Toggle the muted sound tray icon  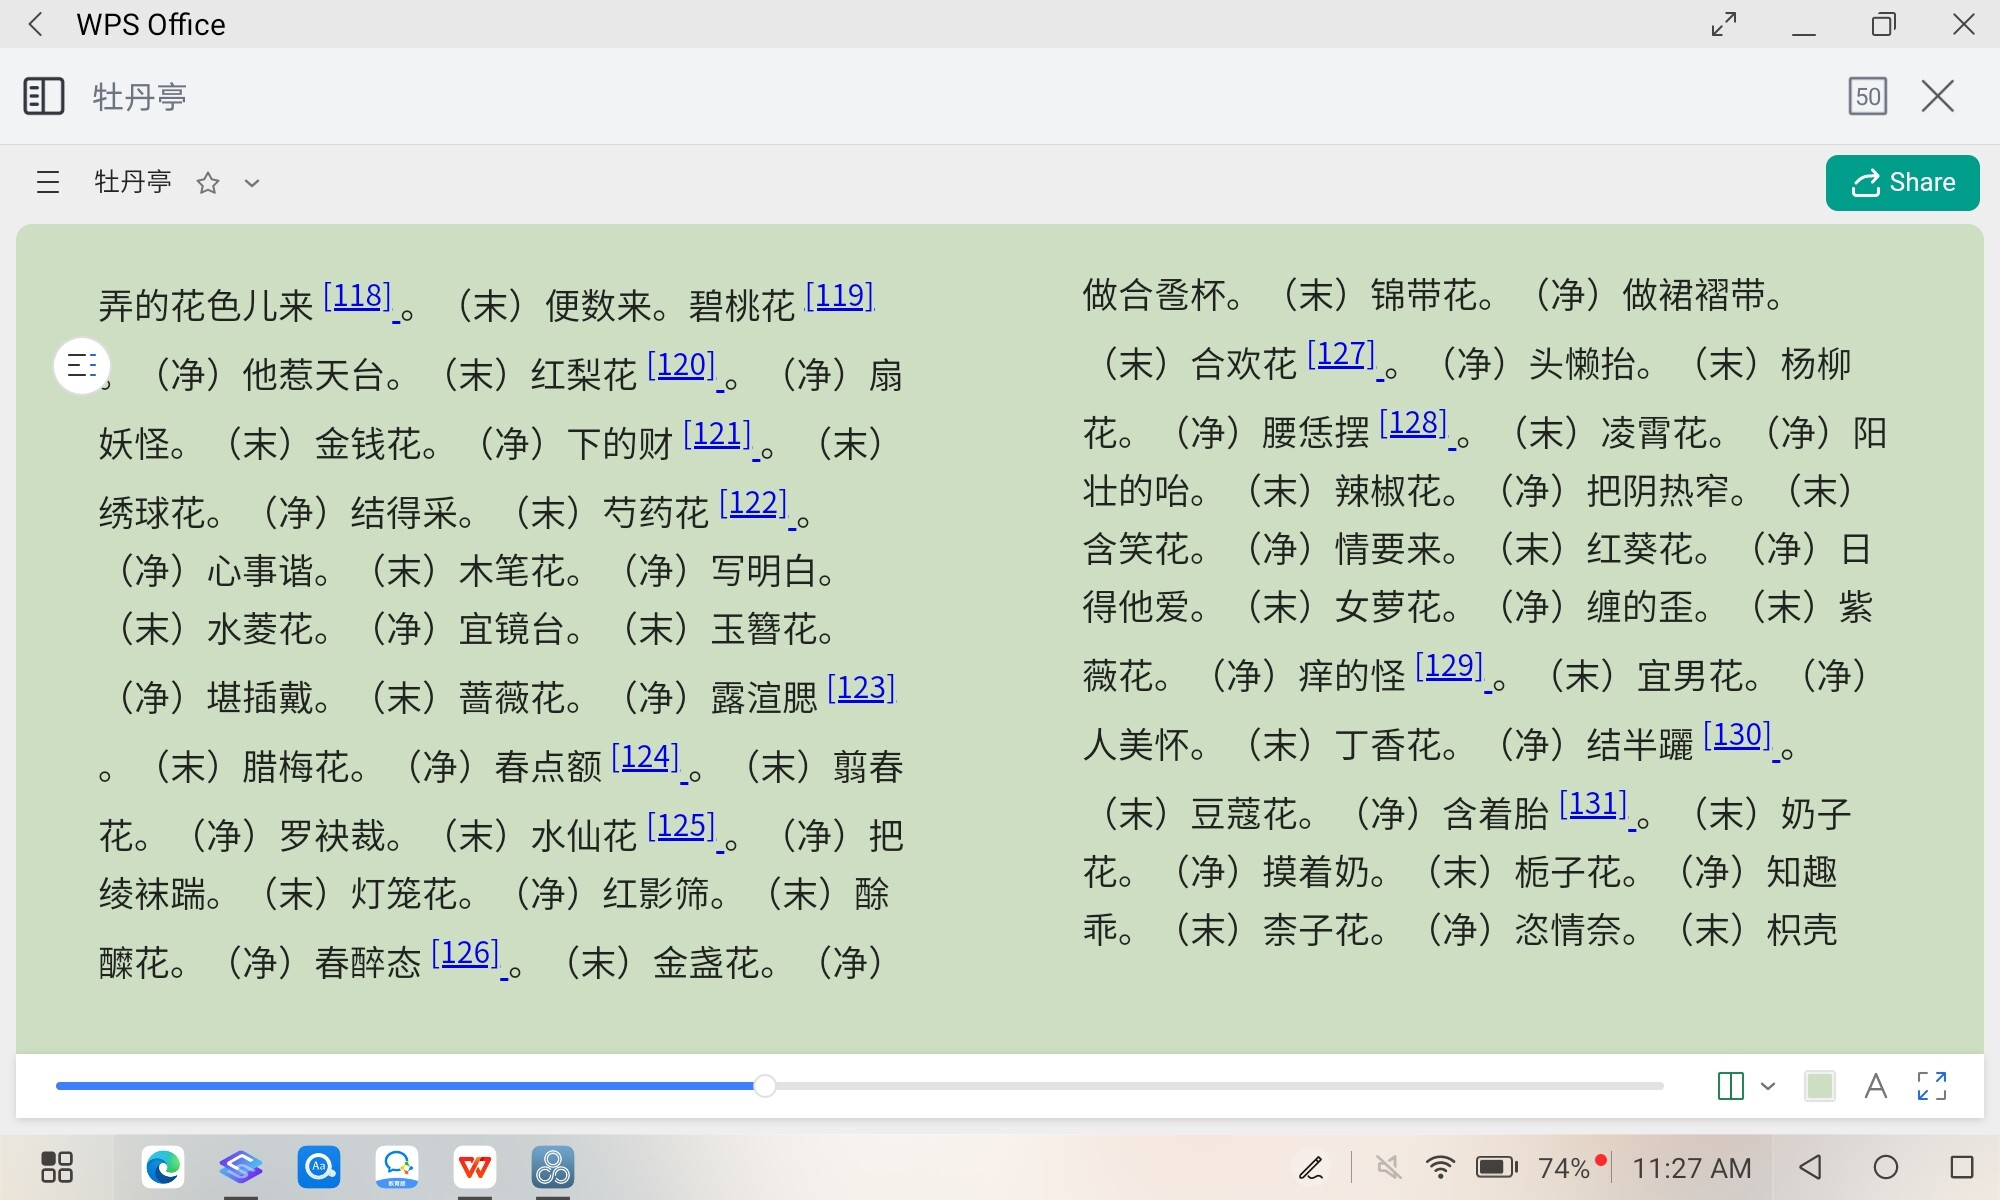[x=1388, y=1167]
